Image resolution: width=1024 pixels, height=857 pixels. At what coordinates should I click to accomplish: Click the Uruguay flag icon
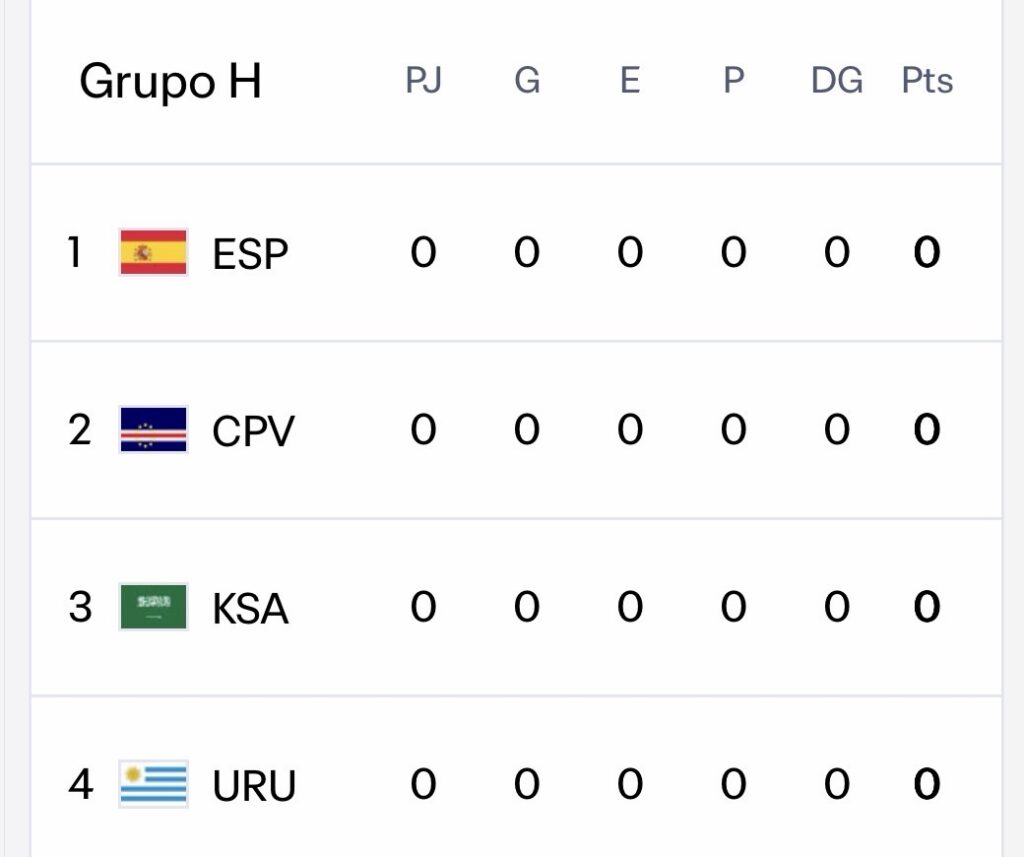pos(153,785)
